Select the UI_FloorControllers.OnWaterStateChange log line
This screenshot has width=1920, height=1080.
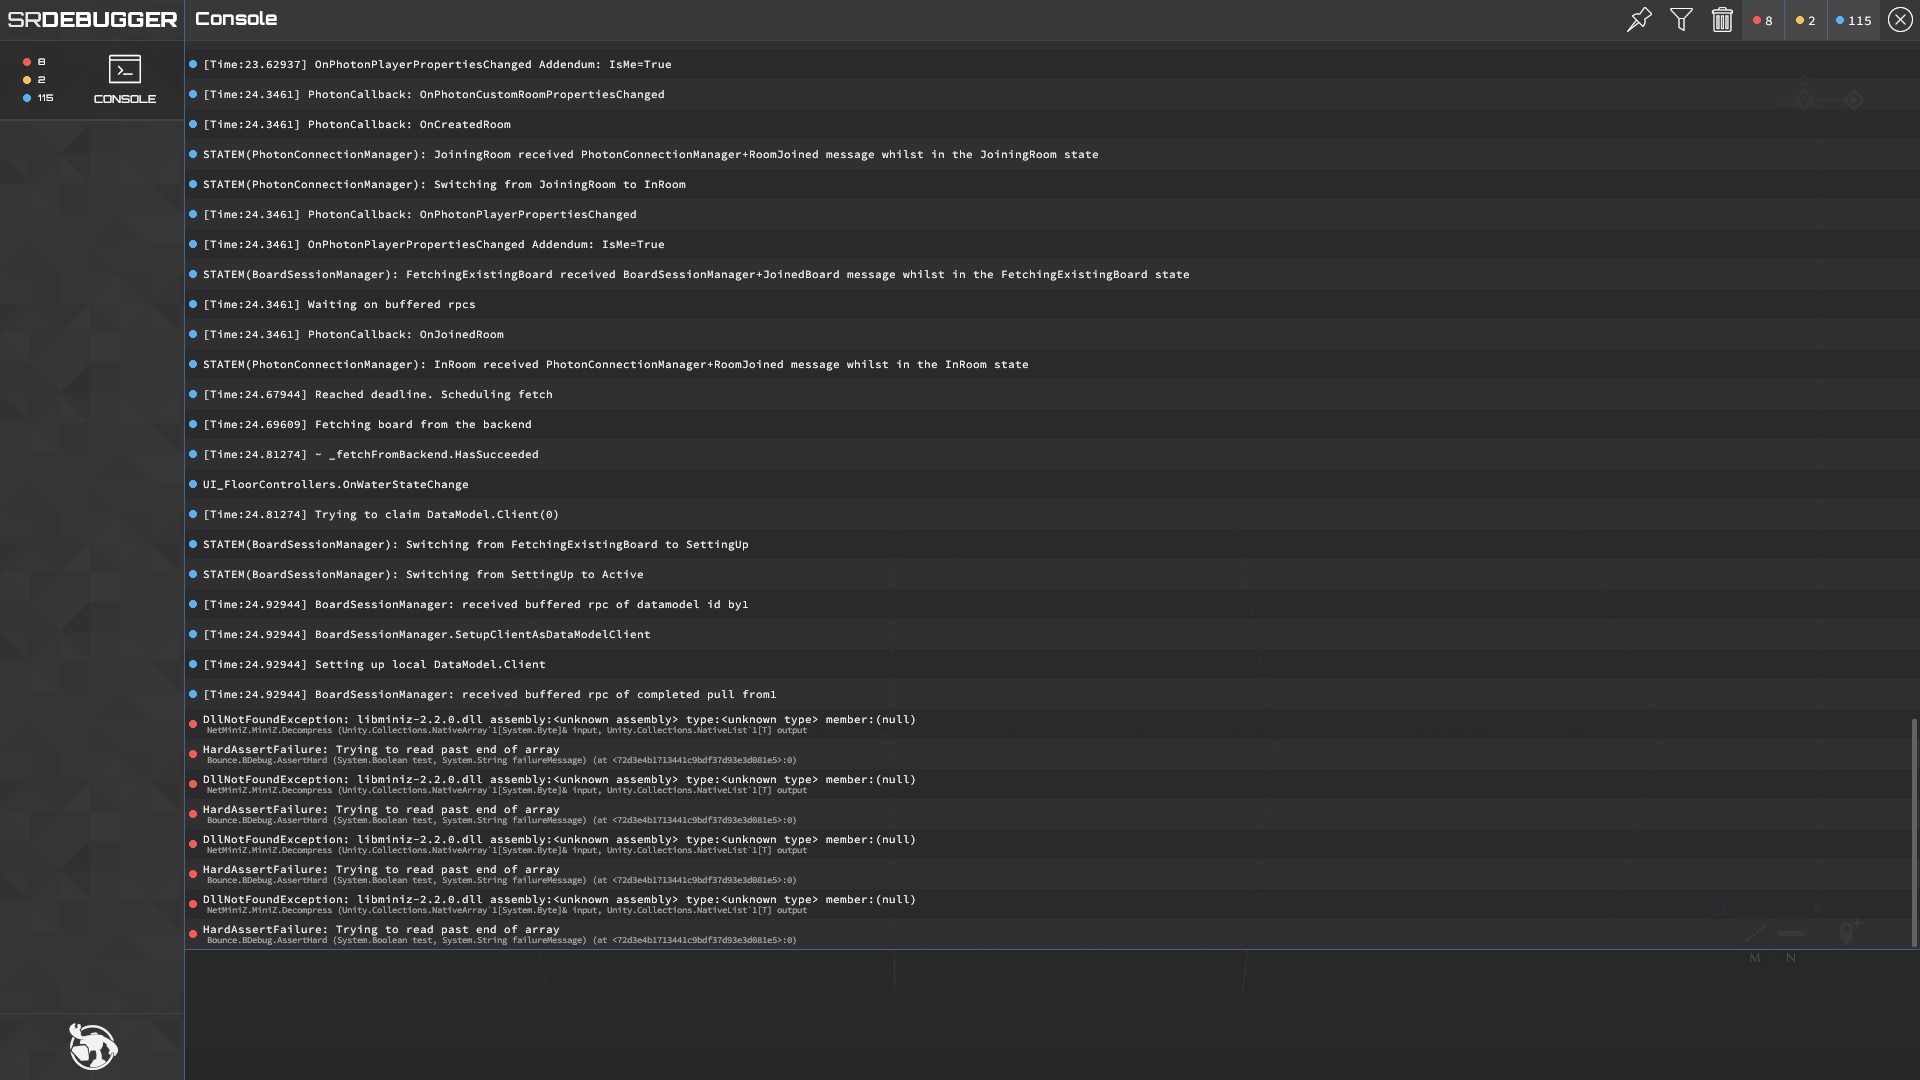(1048, 484)
